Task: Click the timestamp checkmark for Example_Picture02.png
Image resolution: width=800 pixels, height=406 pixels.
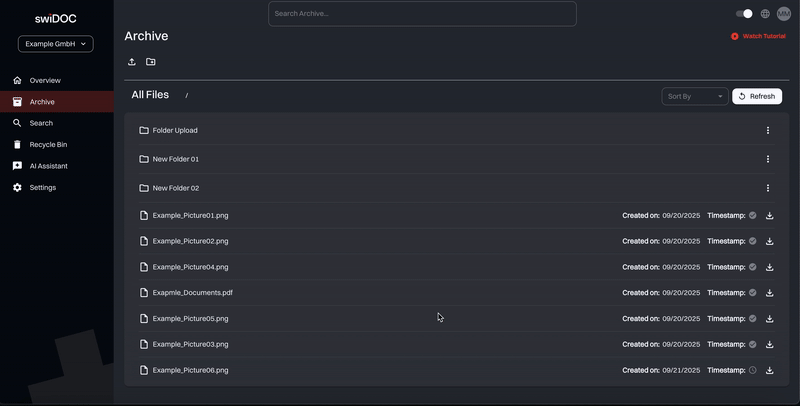Action: (x=753, y=241)
